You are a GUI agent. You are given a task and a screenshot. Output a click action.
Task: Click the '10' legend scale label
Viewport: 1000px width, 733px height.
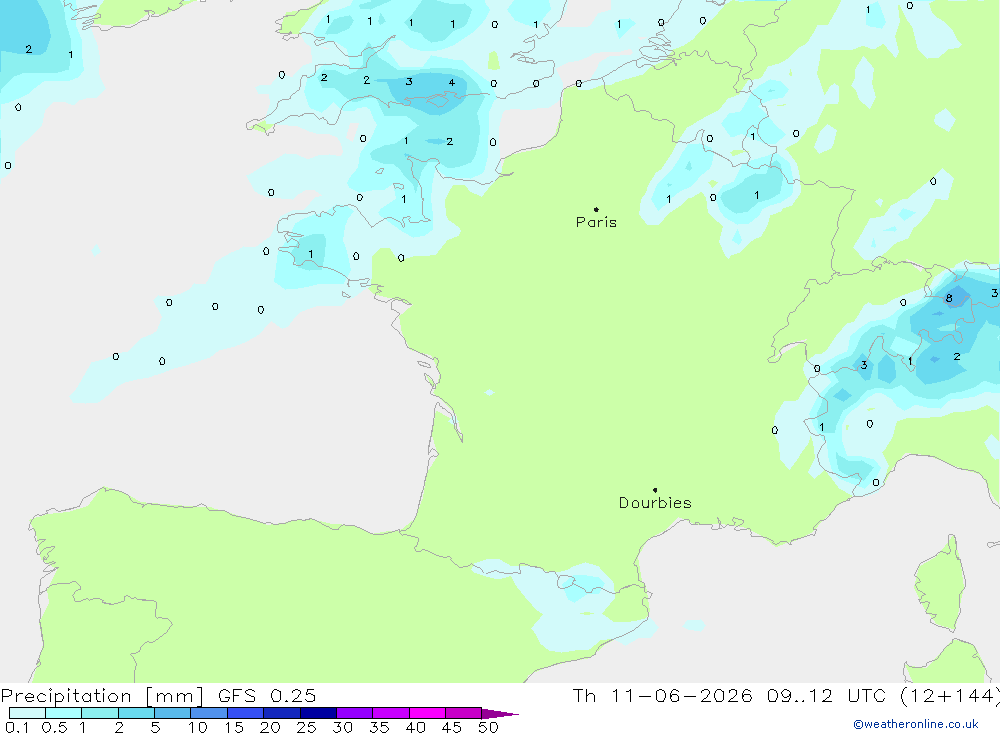click(x=198, y=727)
